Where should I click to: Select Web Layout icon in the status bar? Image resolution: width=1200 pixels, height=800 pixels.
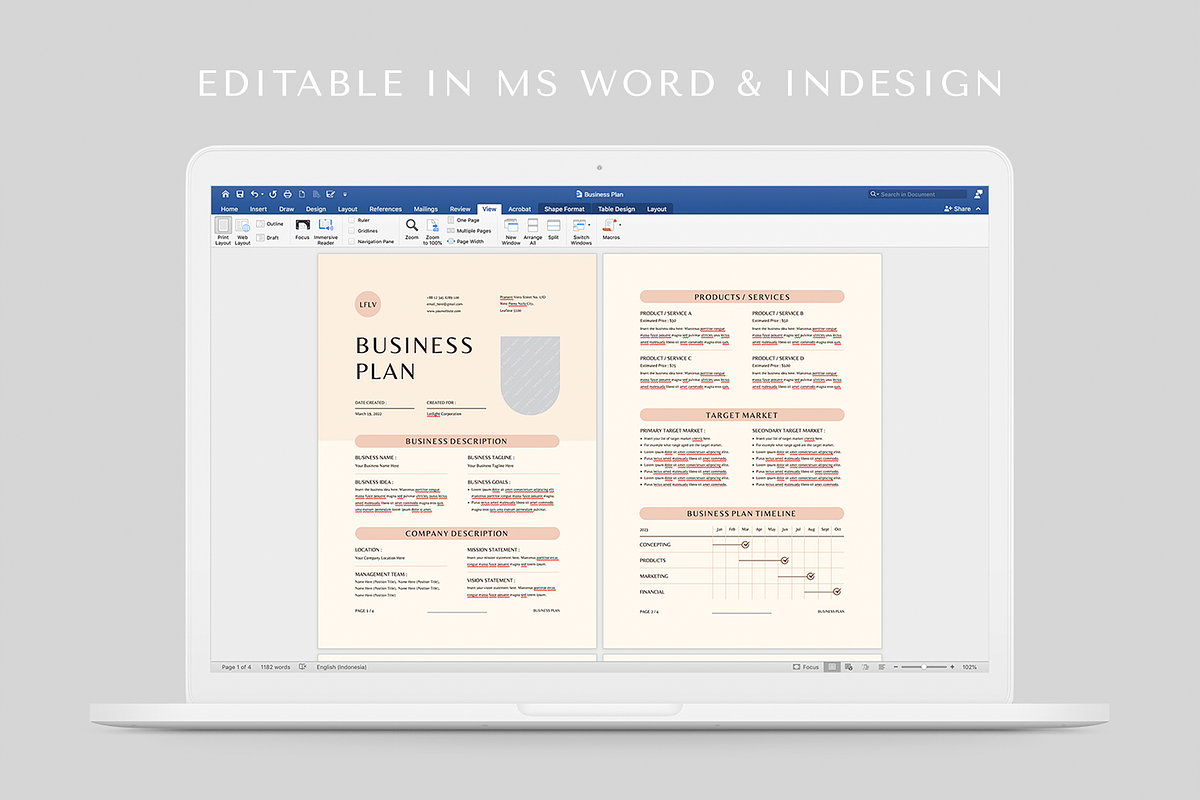point(848,667)
